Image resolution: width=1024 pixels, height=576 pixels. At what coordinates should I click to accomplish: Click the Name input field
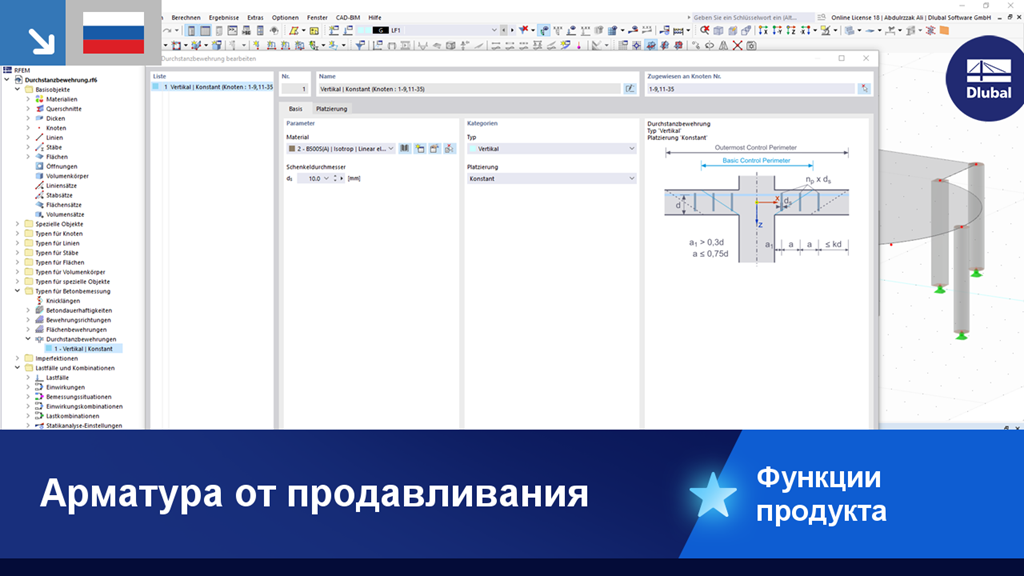pyautogui.click(x=469, y=89)
